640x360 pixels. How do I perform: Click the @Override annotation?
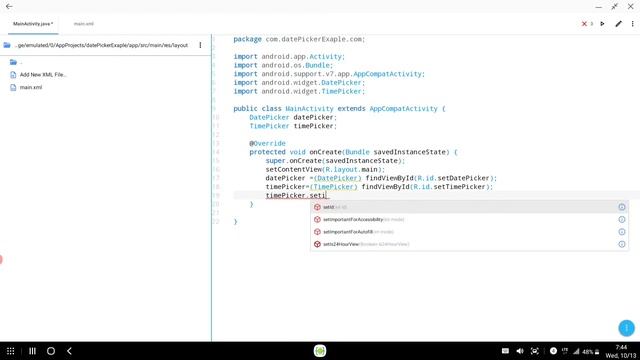point(267,143)
